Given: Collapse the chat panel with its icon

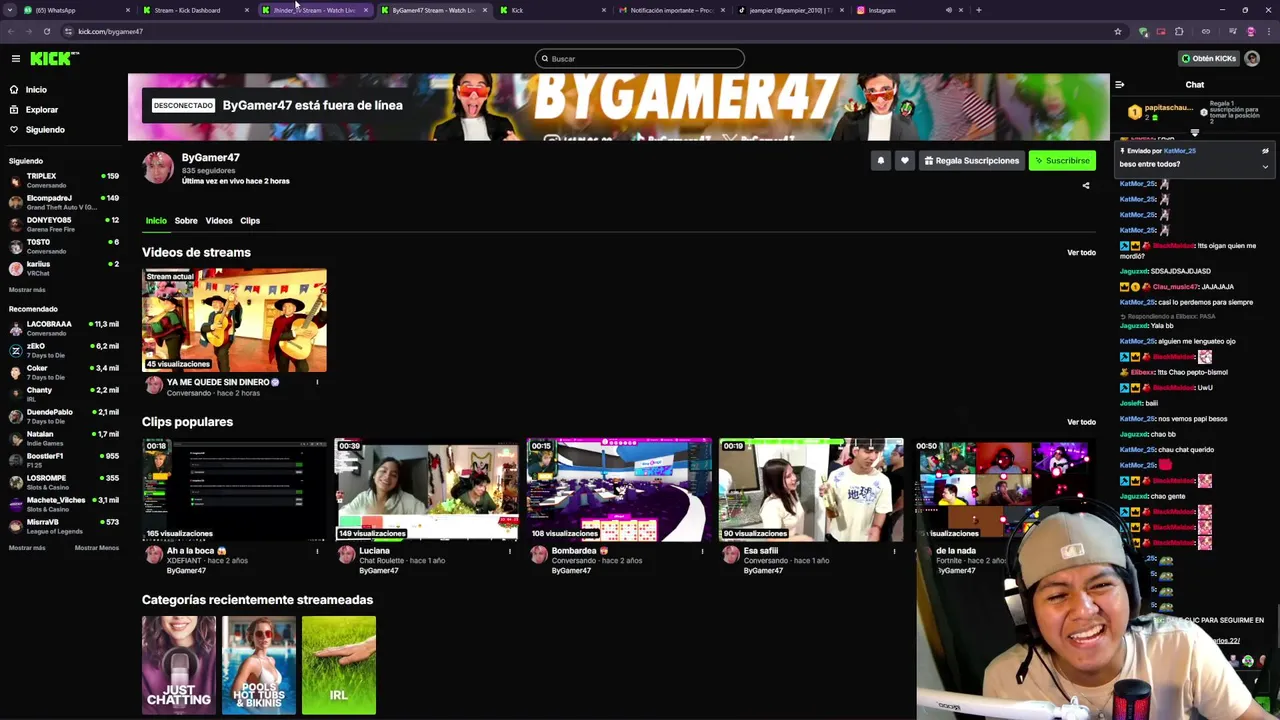Looking at the screenshot, I should click(x=1120, y=85).
